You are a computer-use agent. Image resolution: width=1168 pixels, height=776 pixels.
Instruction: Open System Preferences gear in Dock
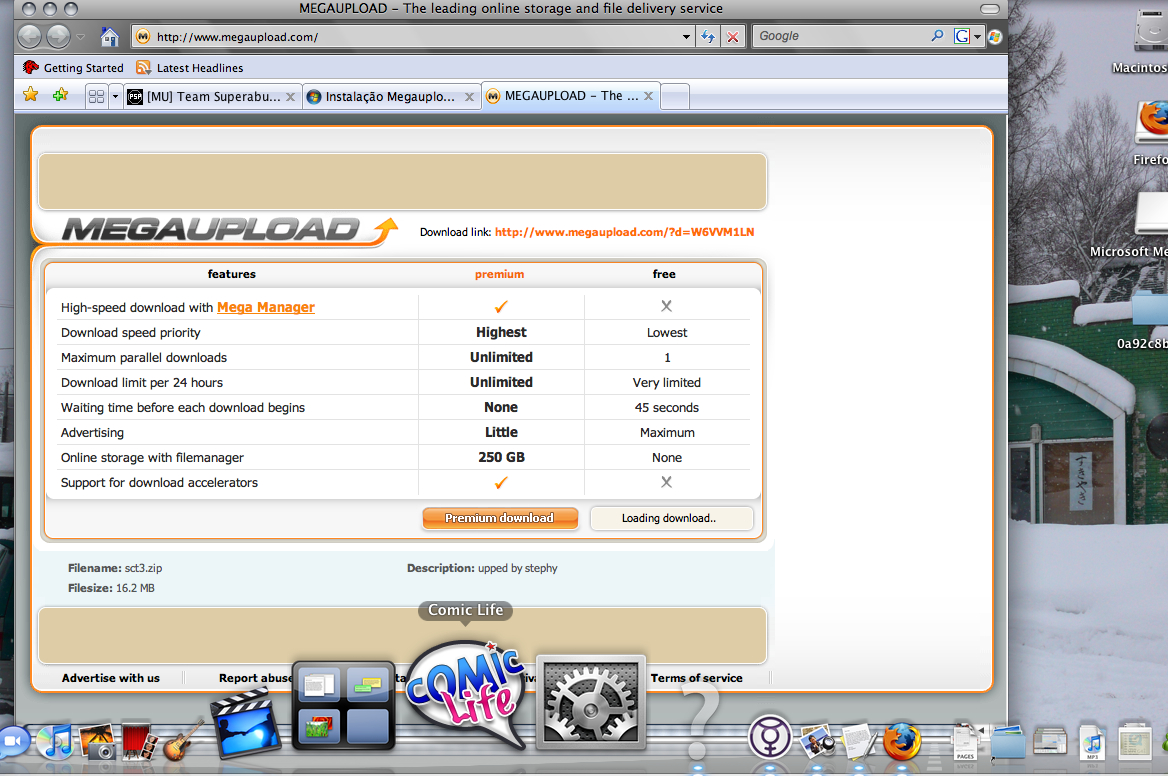(x=591, y=703)
